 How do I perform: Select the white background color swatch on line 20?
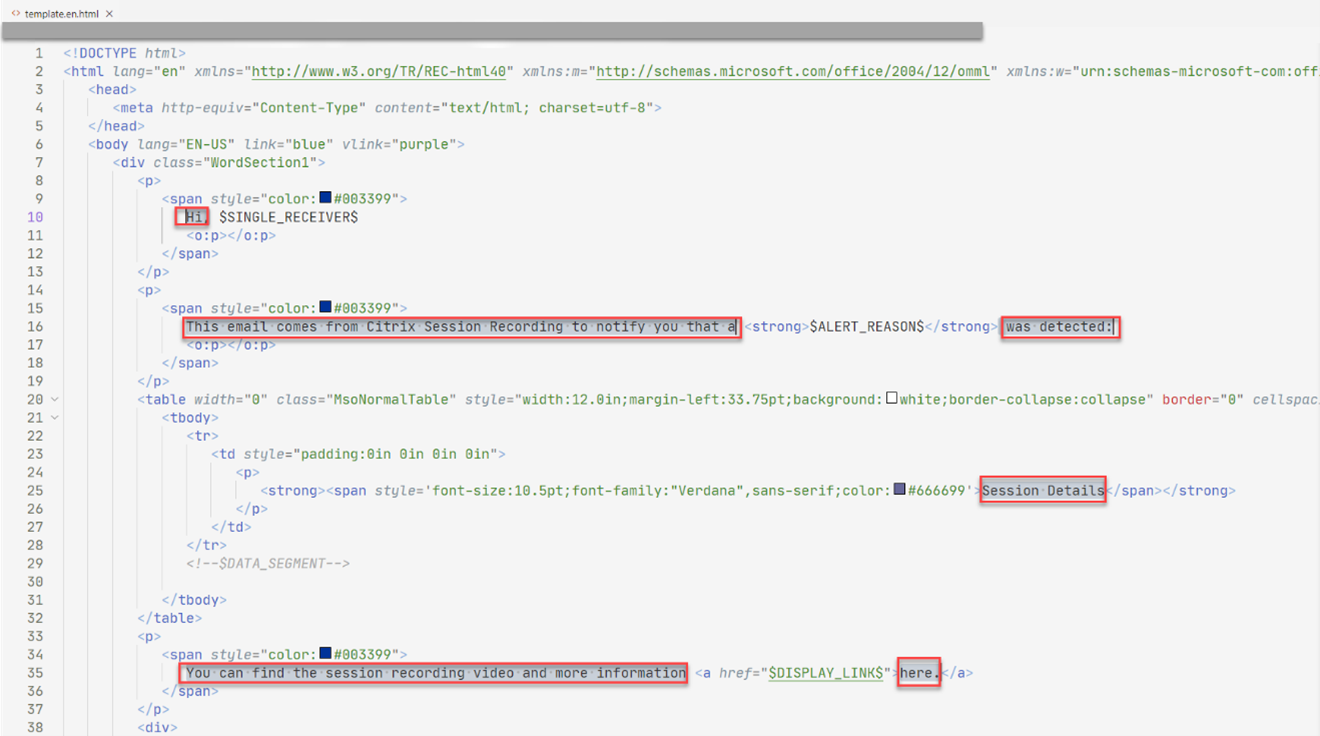pyautogui.click(x=891, y=399)
